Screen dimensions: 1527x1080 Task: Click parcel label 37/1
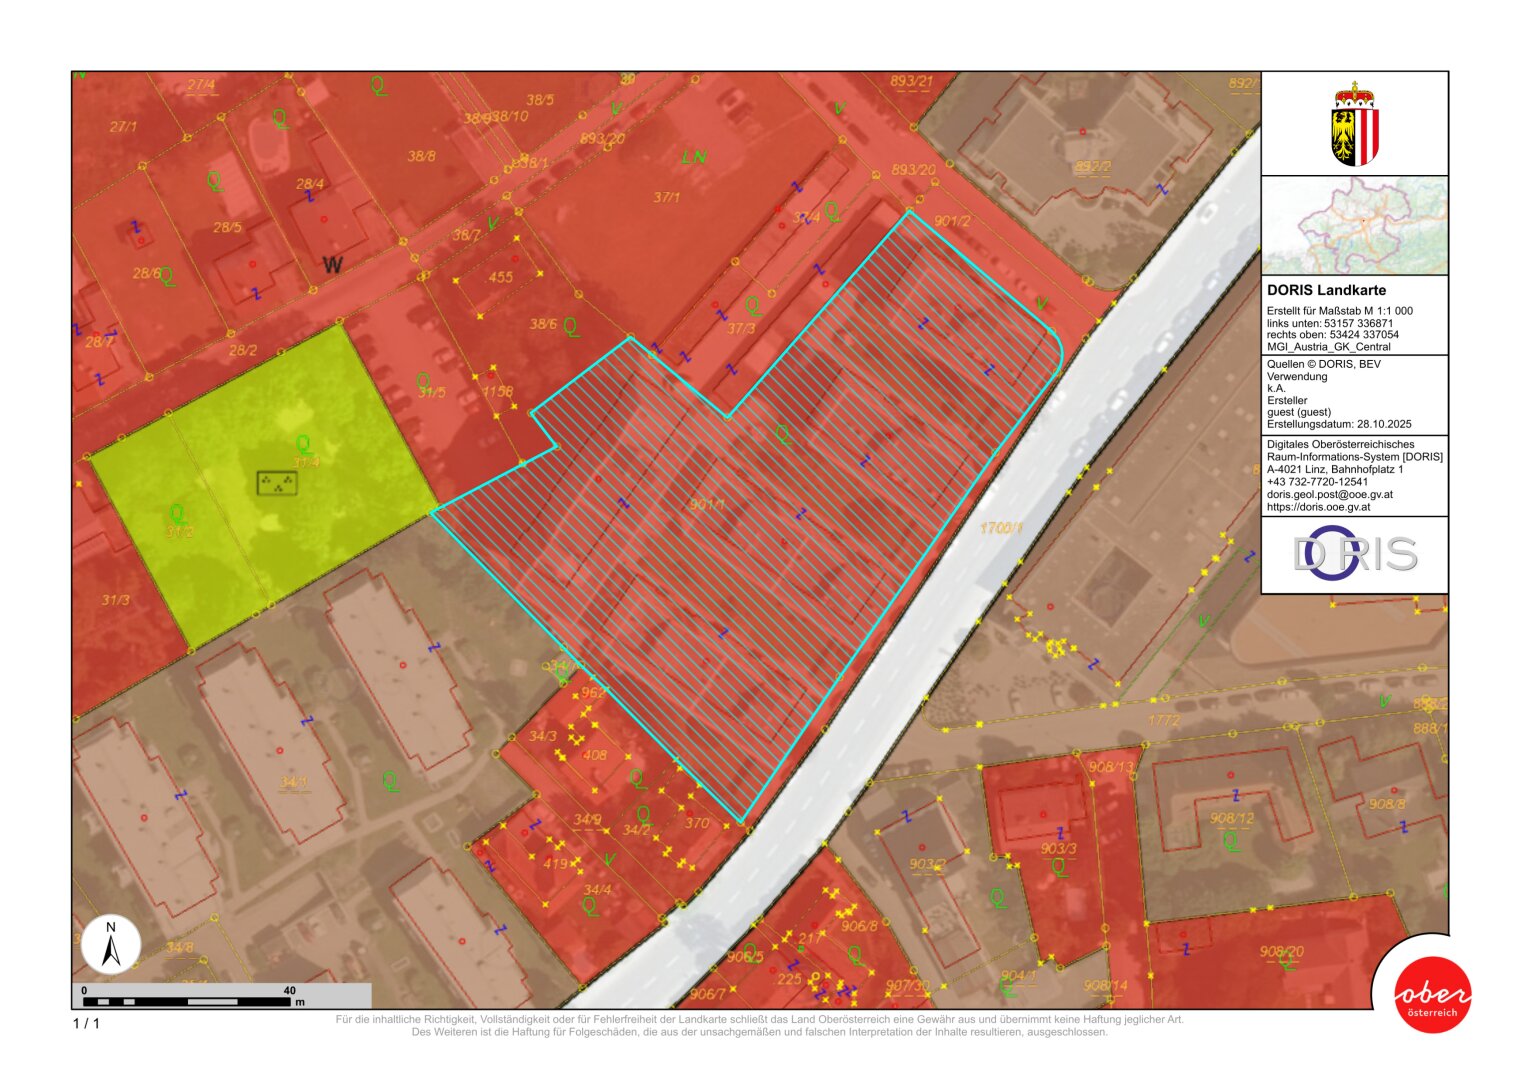coord(666,198)
